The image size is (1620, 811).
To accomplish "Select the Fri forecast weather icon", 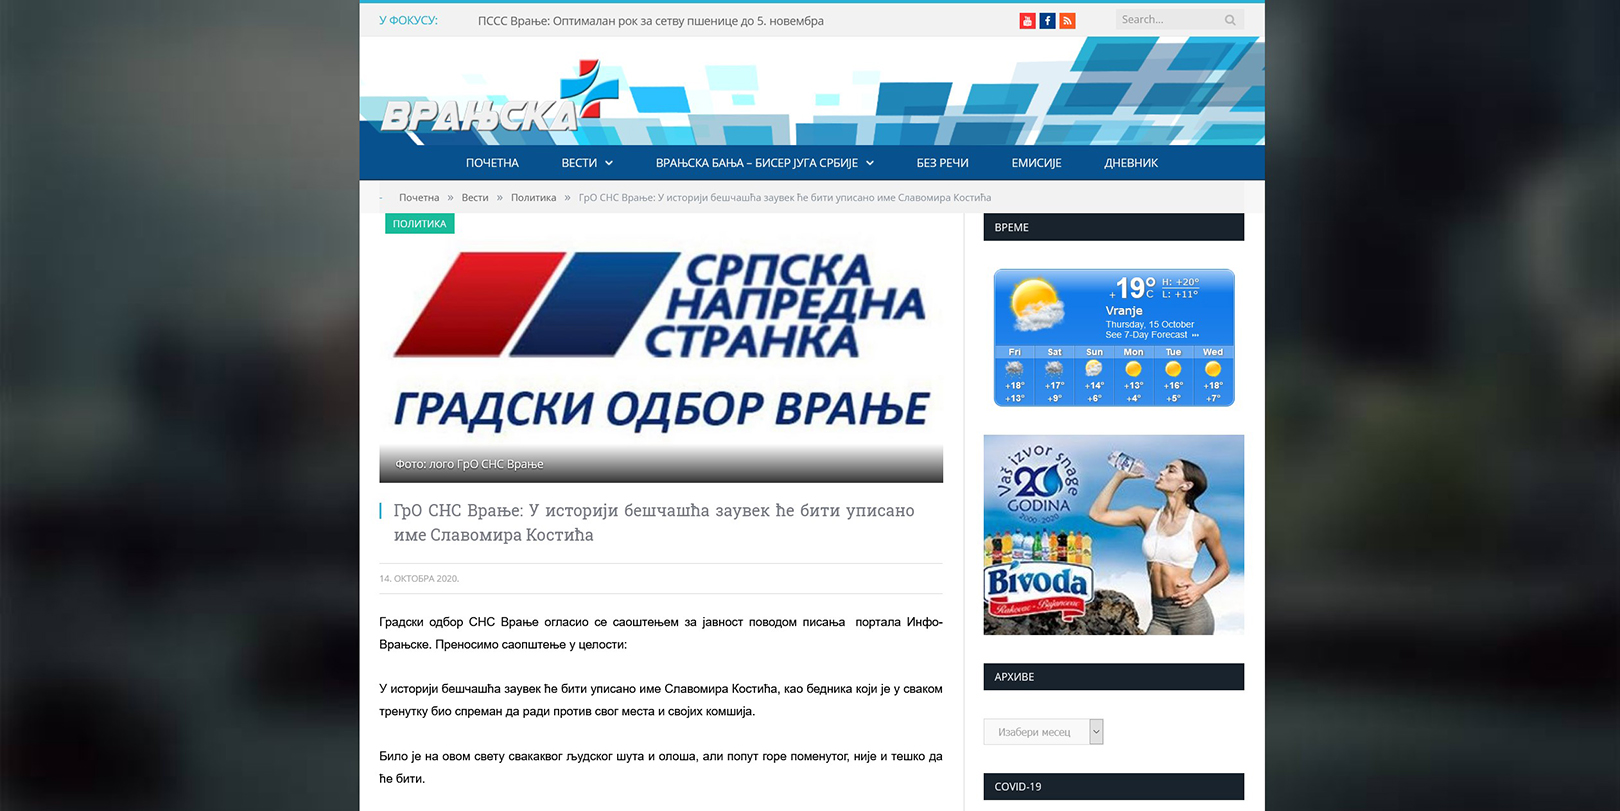I will 1014,369.
